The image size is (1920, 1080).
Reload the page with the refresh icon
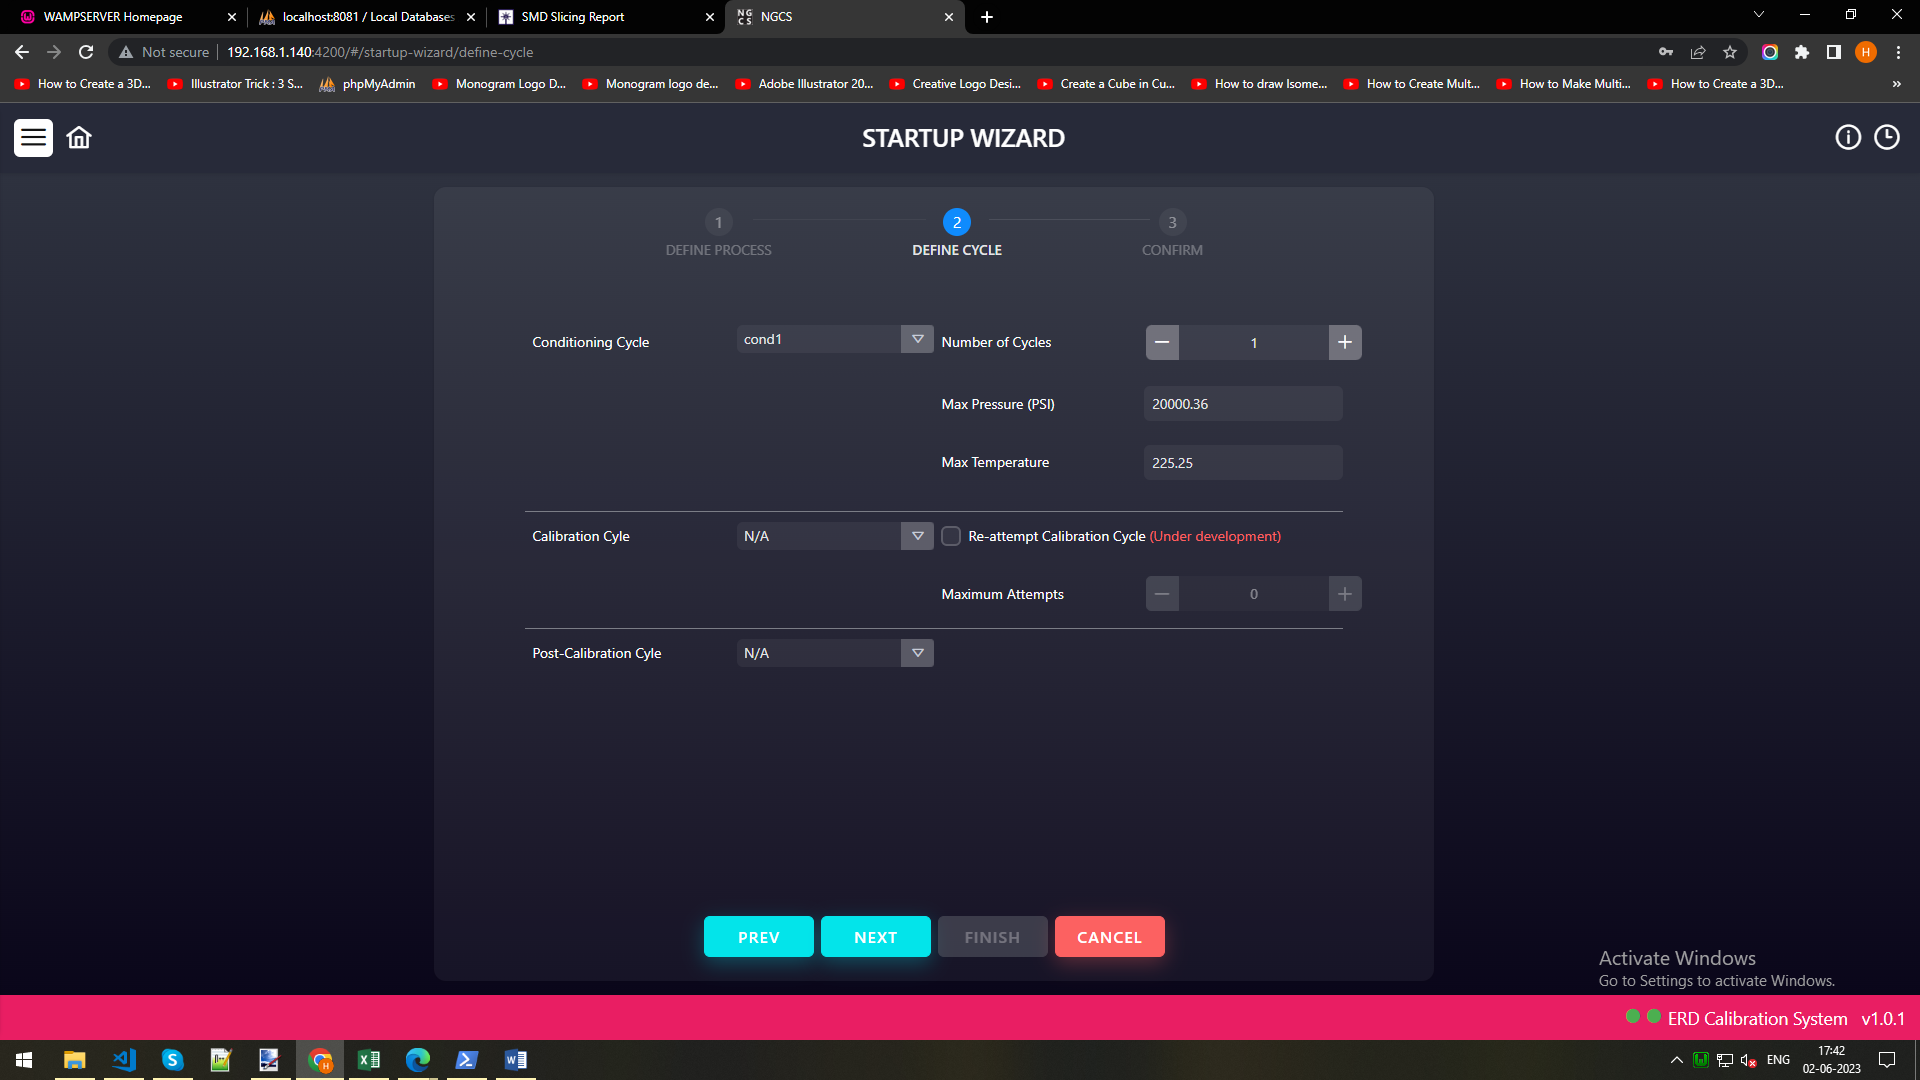pyautogui.click(x=86, y=52)
